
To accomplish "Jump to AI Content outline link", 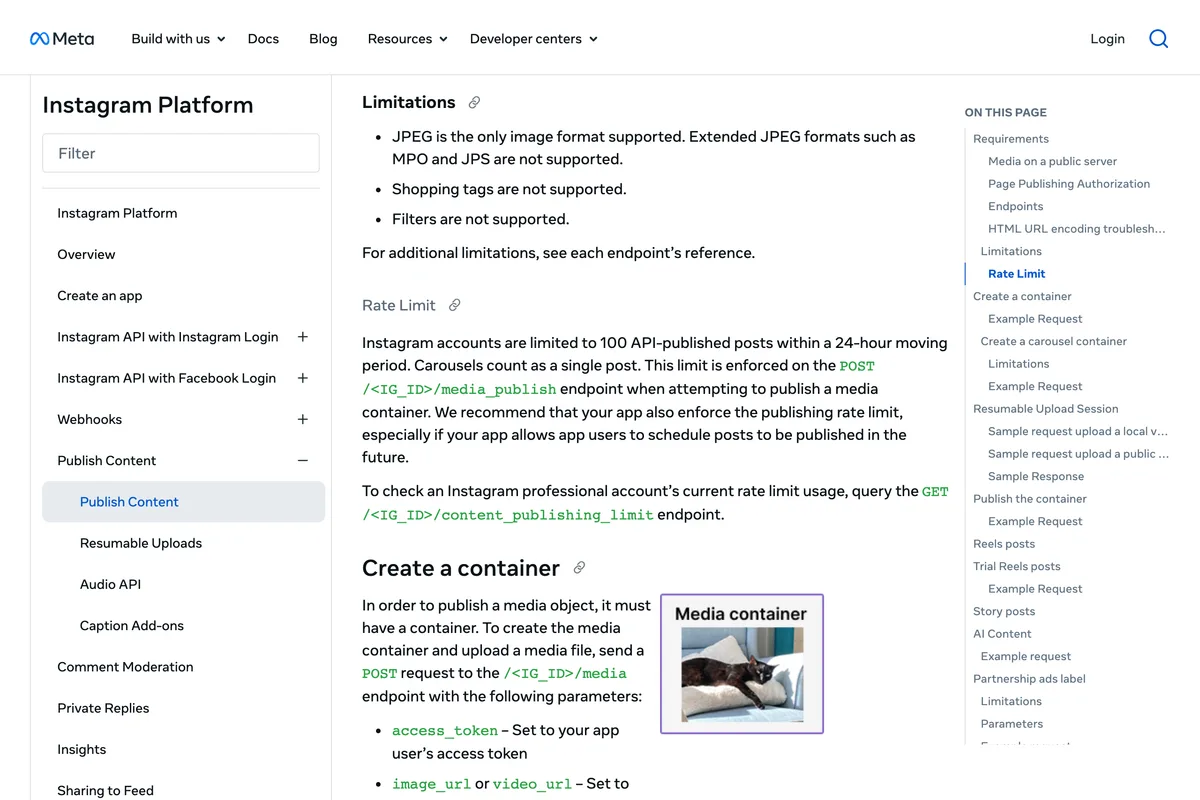I will (x=1002, y=634).
